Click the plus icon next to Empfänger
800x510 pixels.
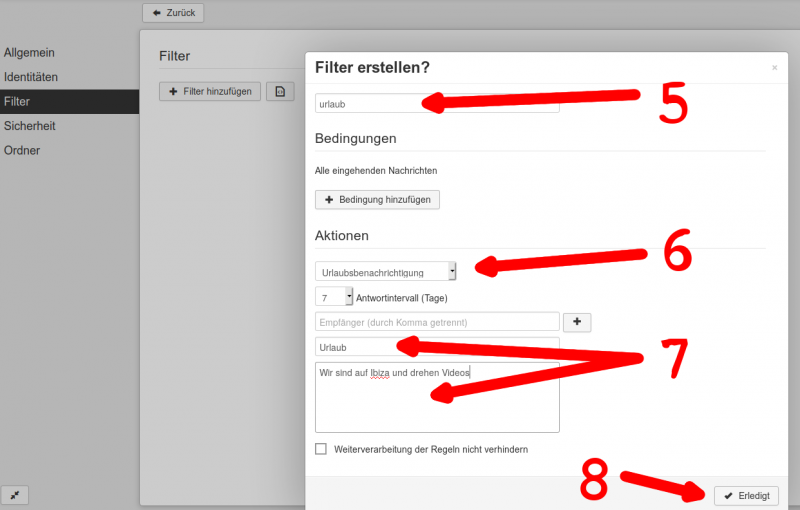[577, 322]
